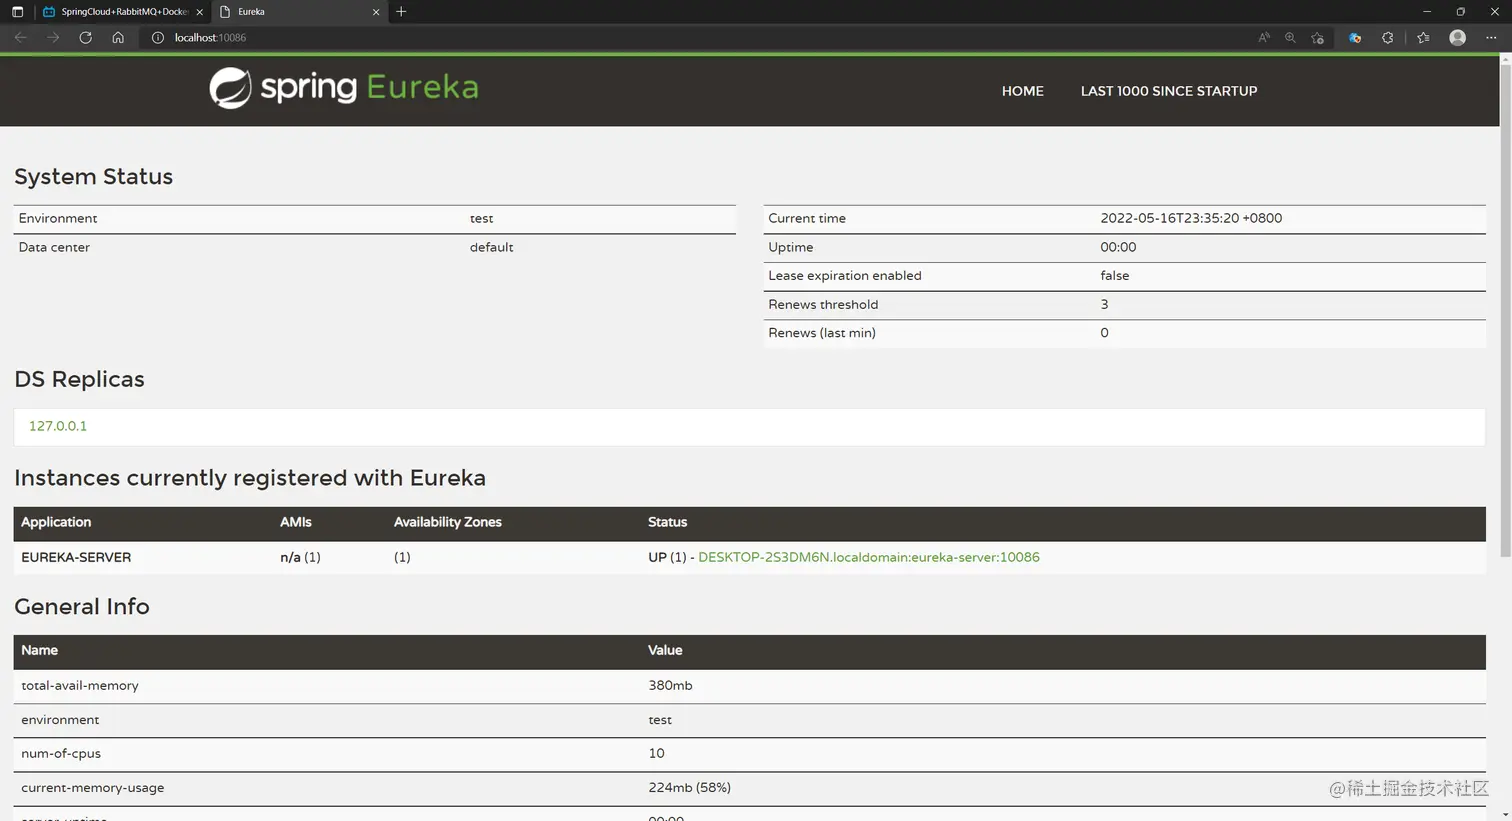The width and height of the screenshot is (1512, 821).
Task: Click the Spring Eureka logo
Action: (x=343, y=88)
